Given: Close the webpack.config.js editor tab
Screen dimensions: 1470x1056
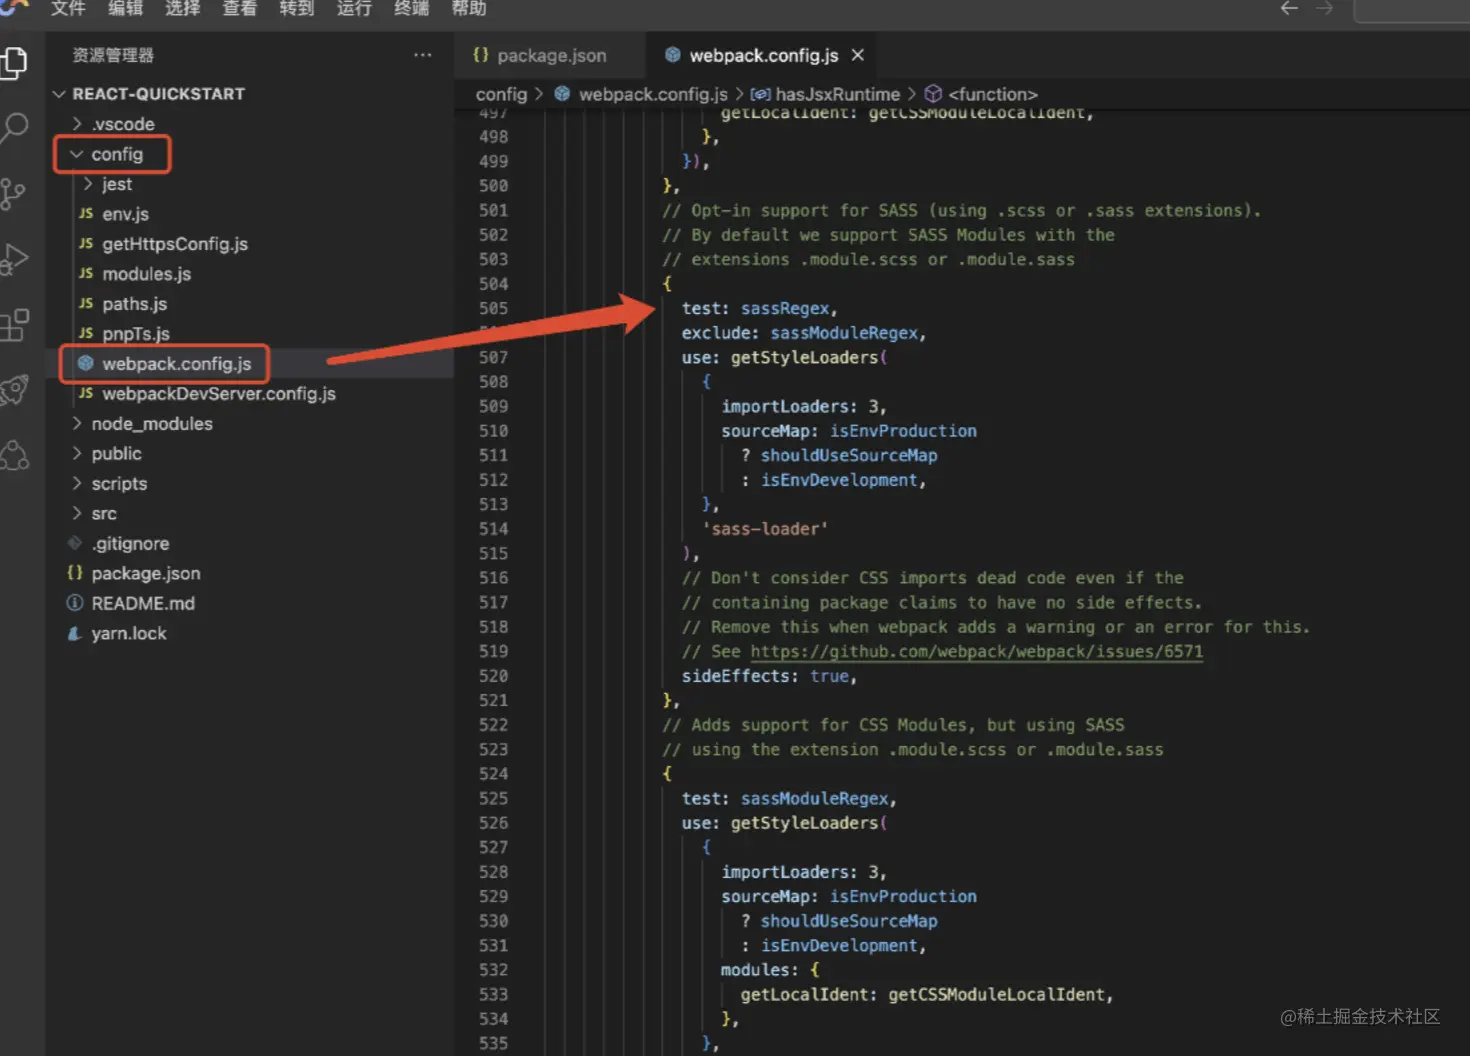Looking at the screenshot, I should (x=857, y=55).
